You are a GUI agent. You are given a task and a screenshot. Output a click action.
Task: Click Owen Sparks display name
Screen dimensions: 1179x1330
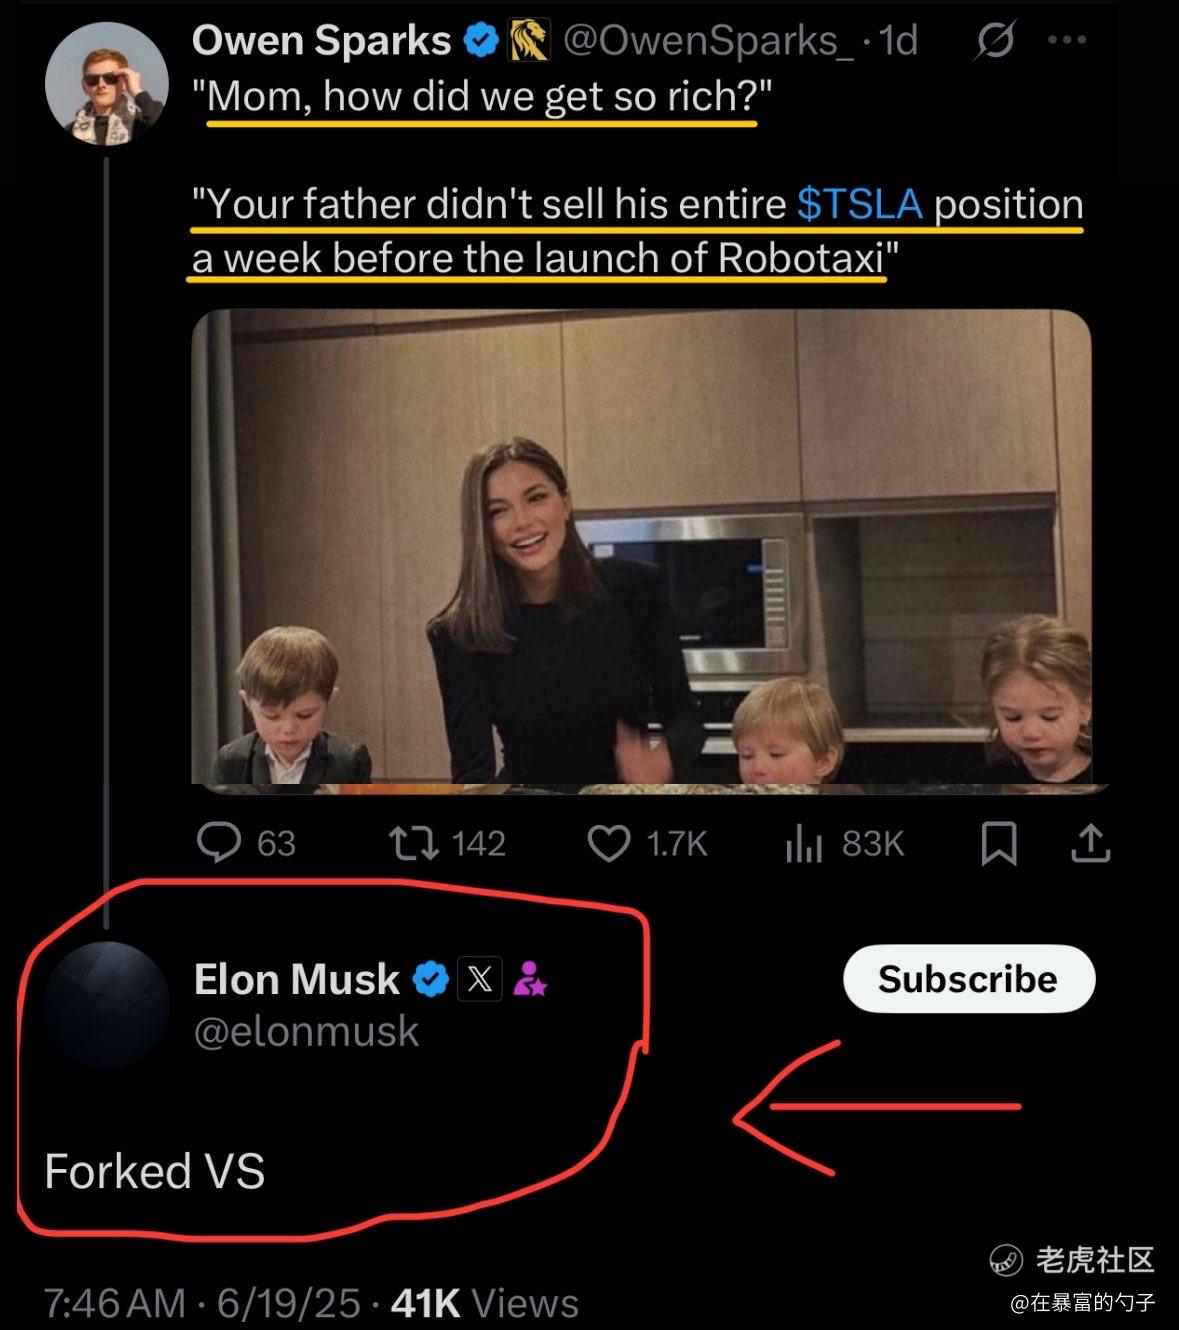tap(321, 41)
